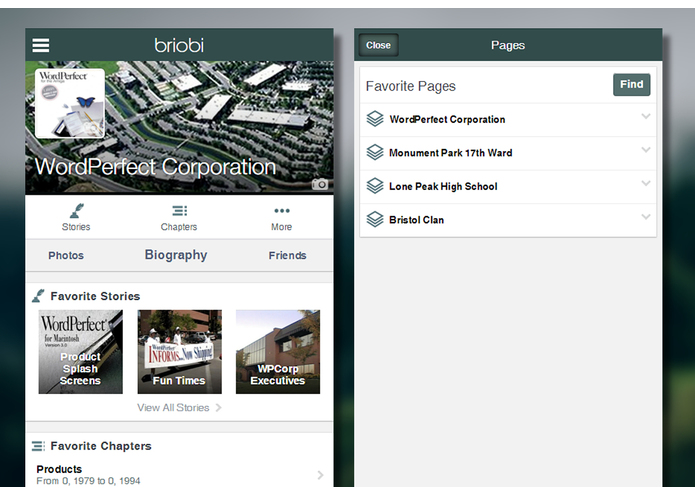Viewport: 695px width, 494px height.
Task: Click the WordPerfect Corporation page title
Action: pos(155,167)
